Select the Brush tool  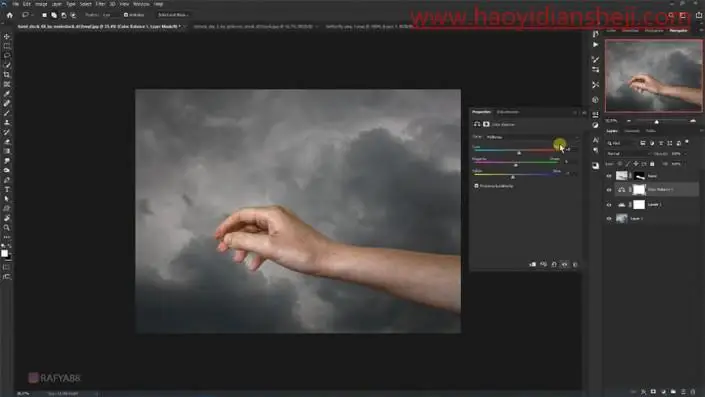click(x=7, y=113)
